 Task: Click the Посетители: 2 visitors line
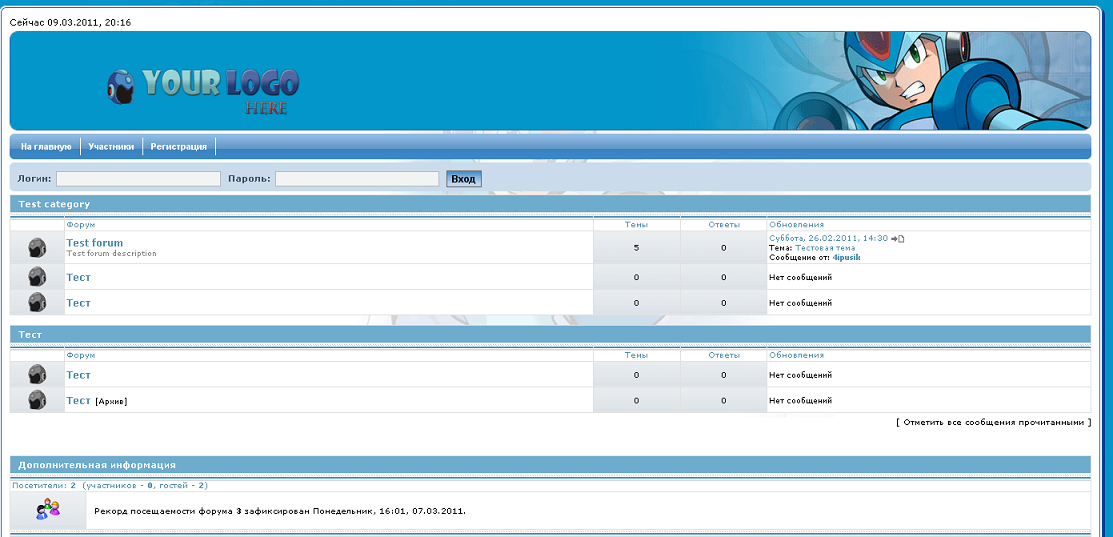[x=110, y=485]
